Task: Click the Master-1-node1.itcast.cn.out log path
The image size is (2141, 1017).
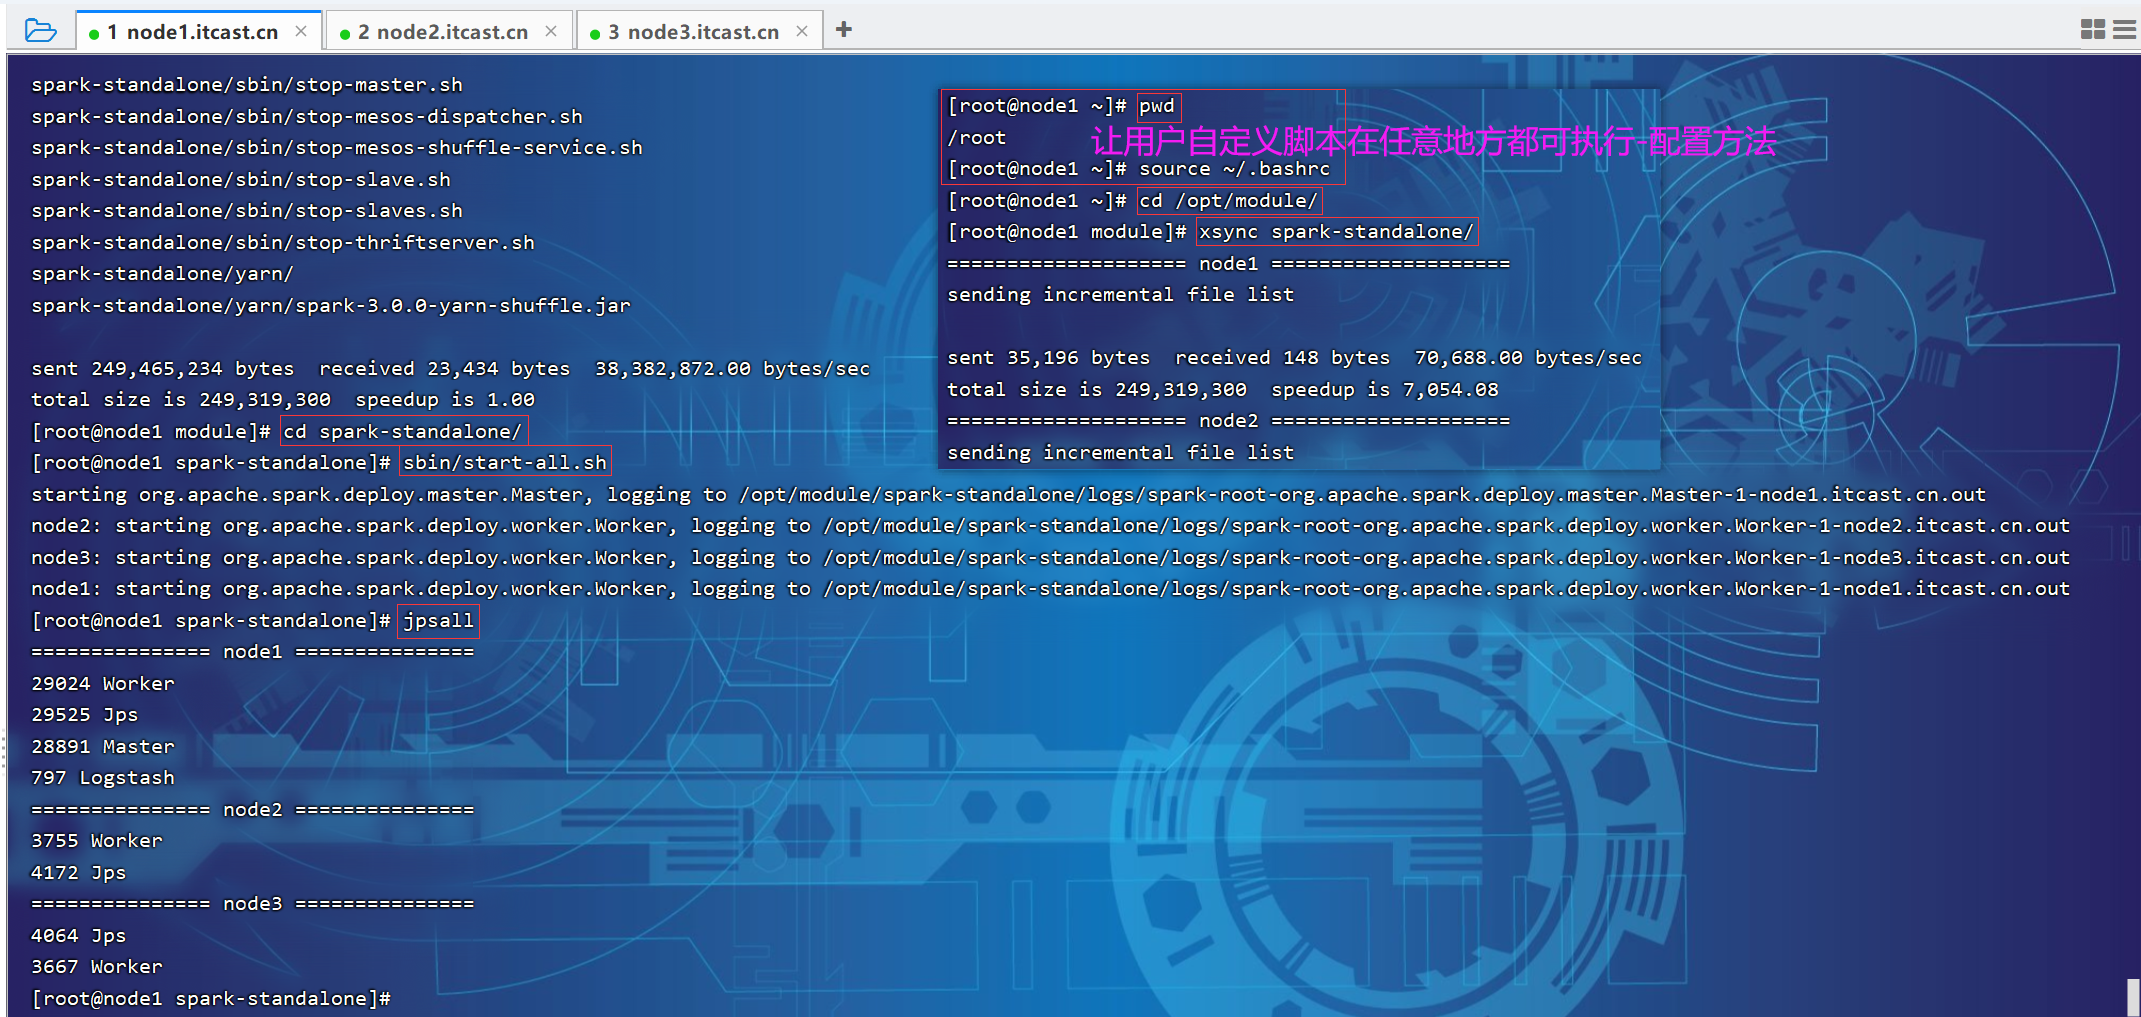Action: 1363,495
